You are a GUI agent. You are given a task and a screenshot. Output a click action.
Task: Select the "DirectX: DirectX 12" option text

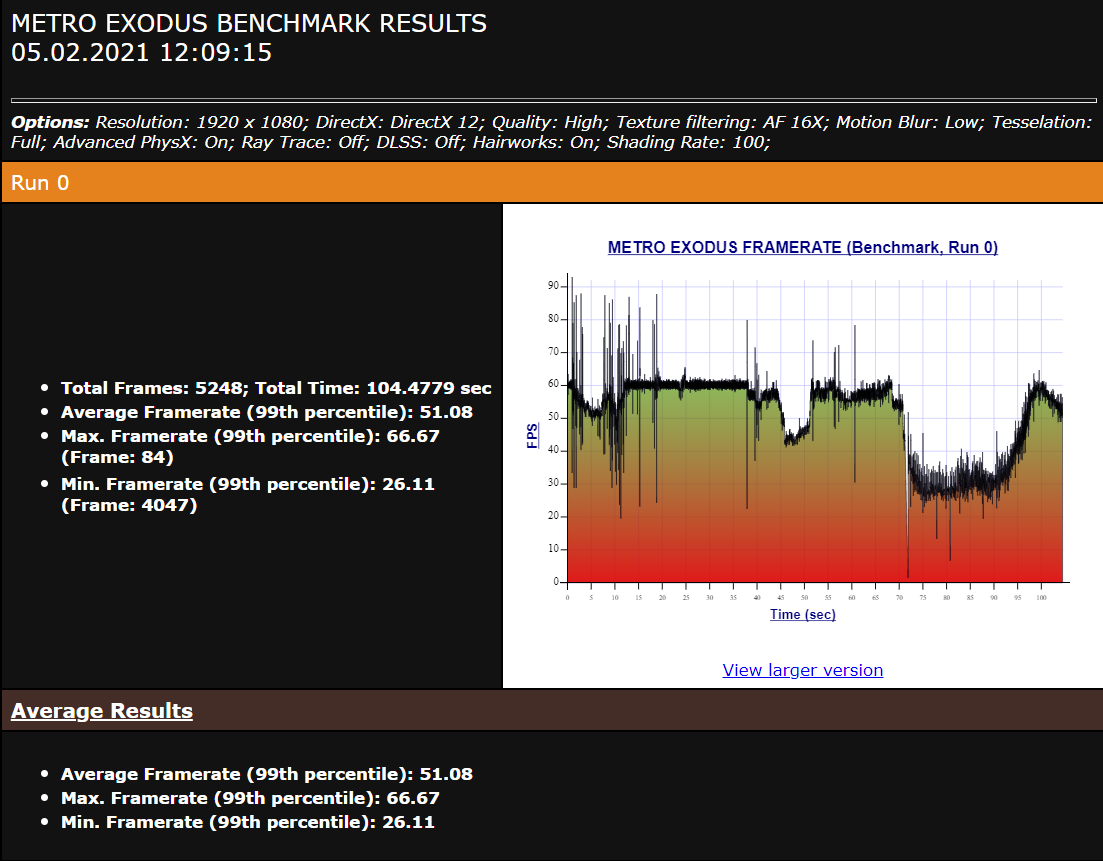click(x=398, y=122)
